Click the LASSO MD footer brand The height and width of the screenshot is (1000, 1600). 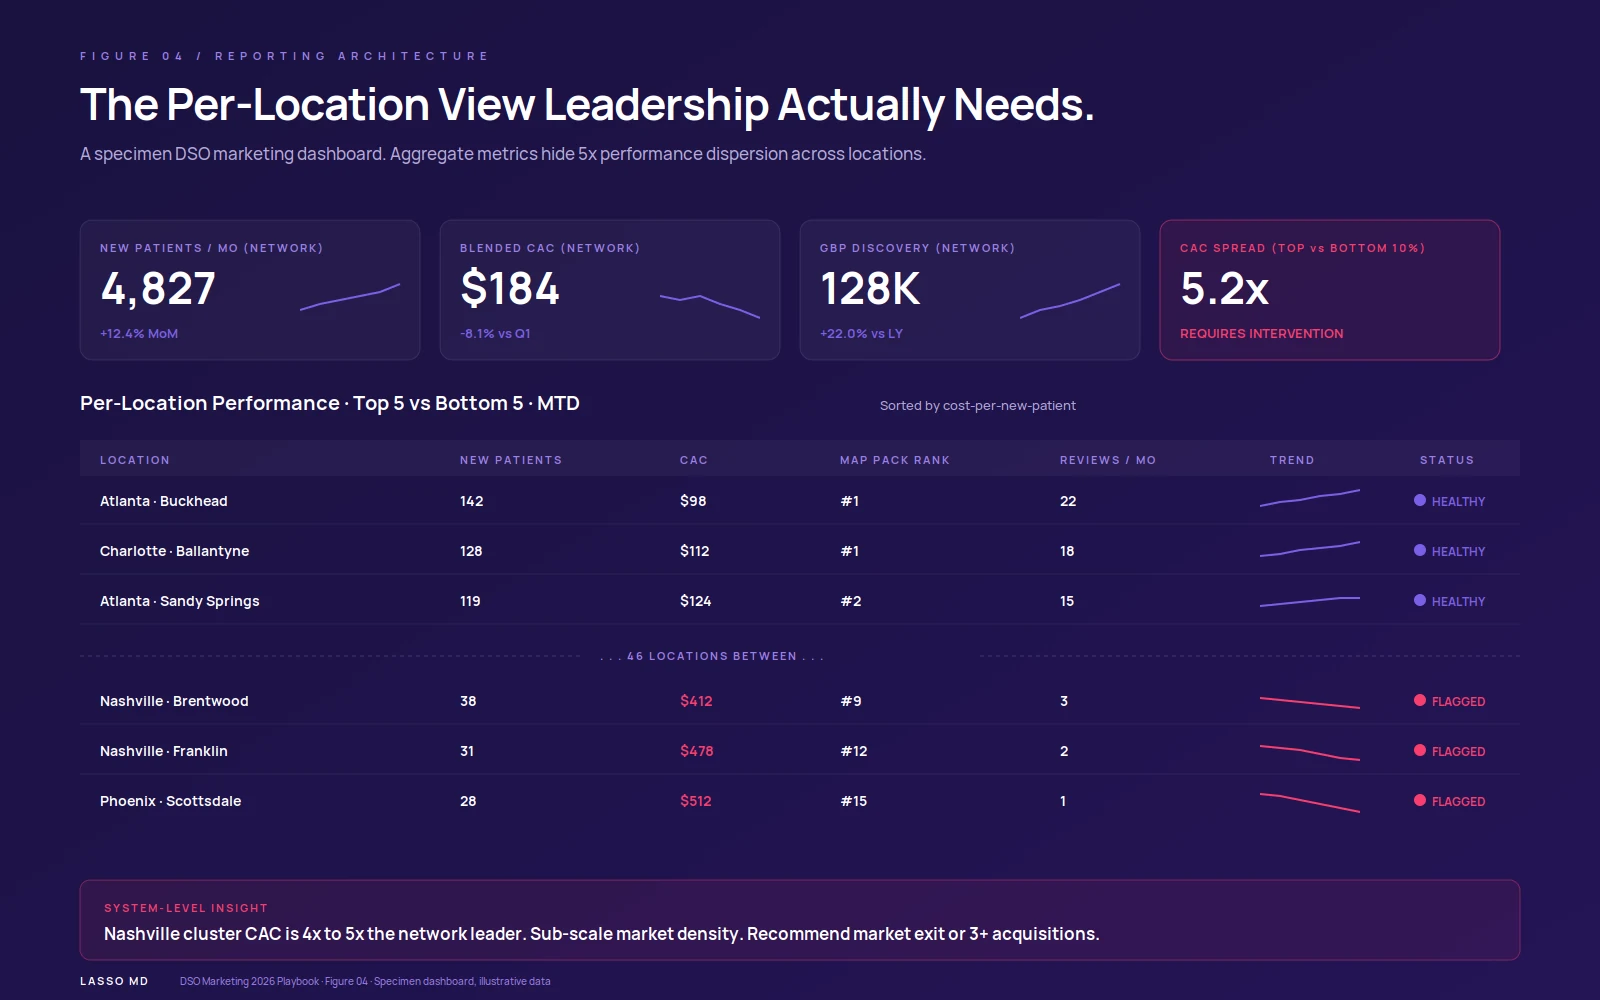[114, 981]
